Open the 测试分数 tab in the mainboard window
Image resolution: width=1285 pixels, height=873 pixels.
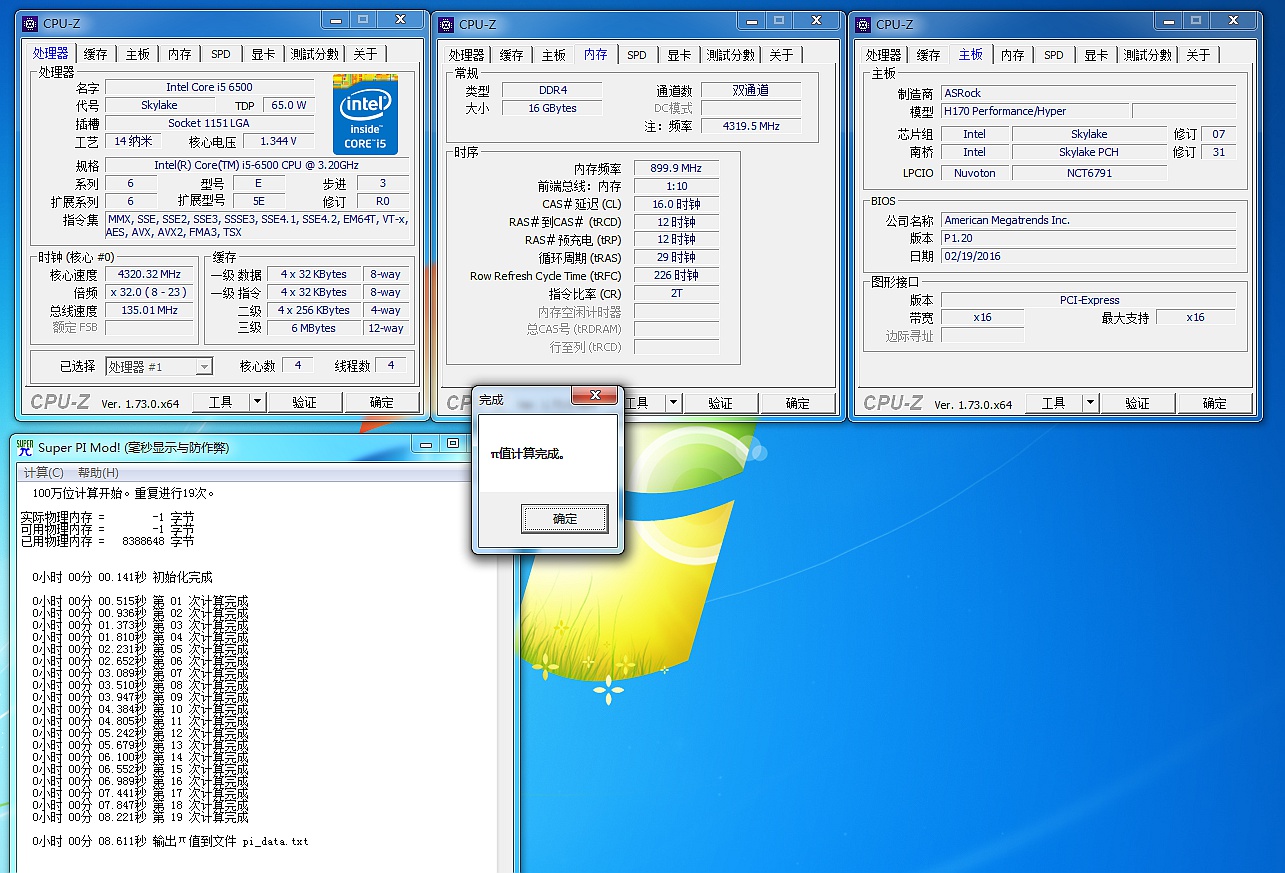1147,56
